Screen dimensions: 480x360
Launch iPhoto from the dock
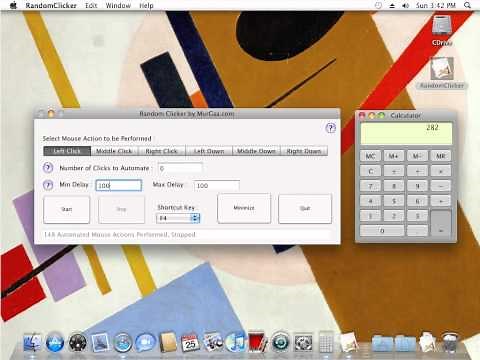coord(213,343)
